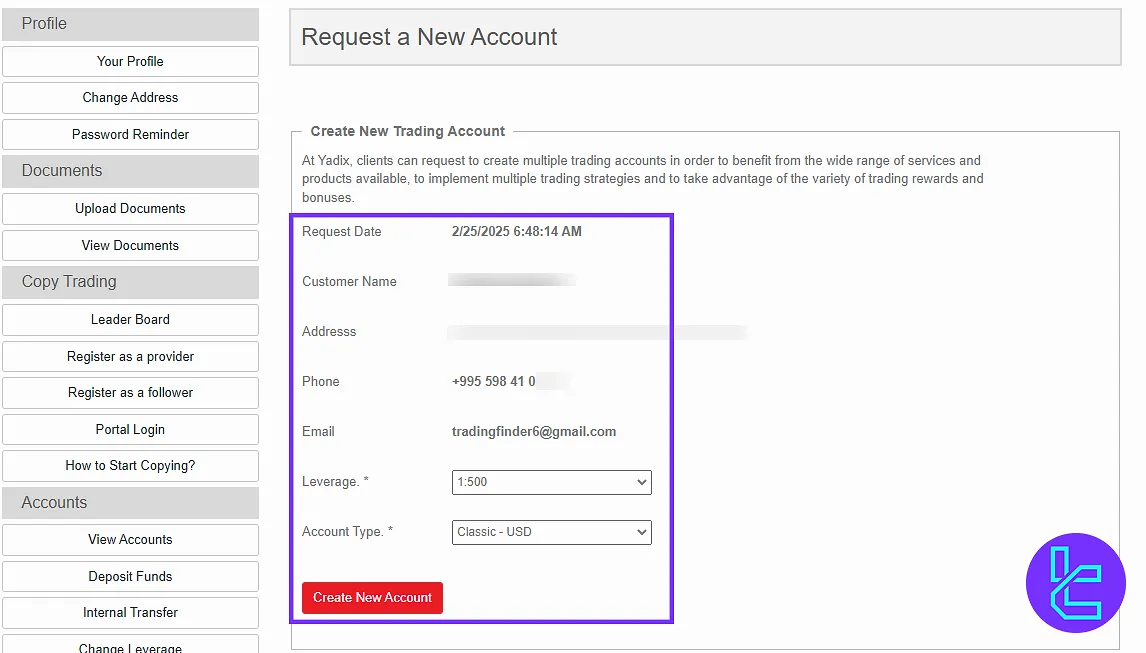Click the Addresss label
The width and height of the screenshot is (1146, 653).
pos(329,331)
